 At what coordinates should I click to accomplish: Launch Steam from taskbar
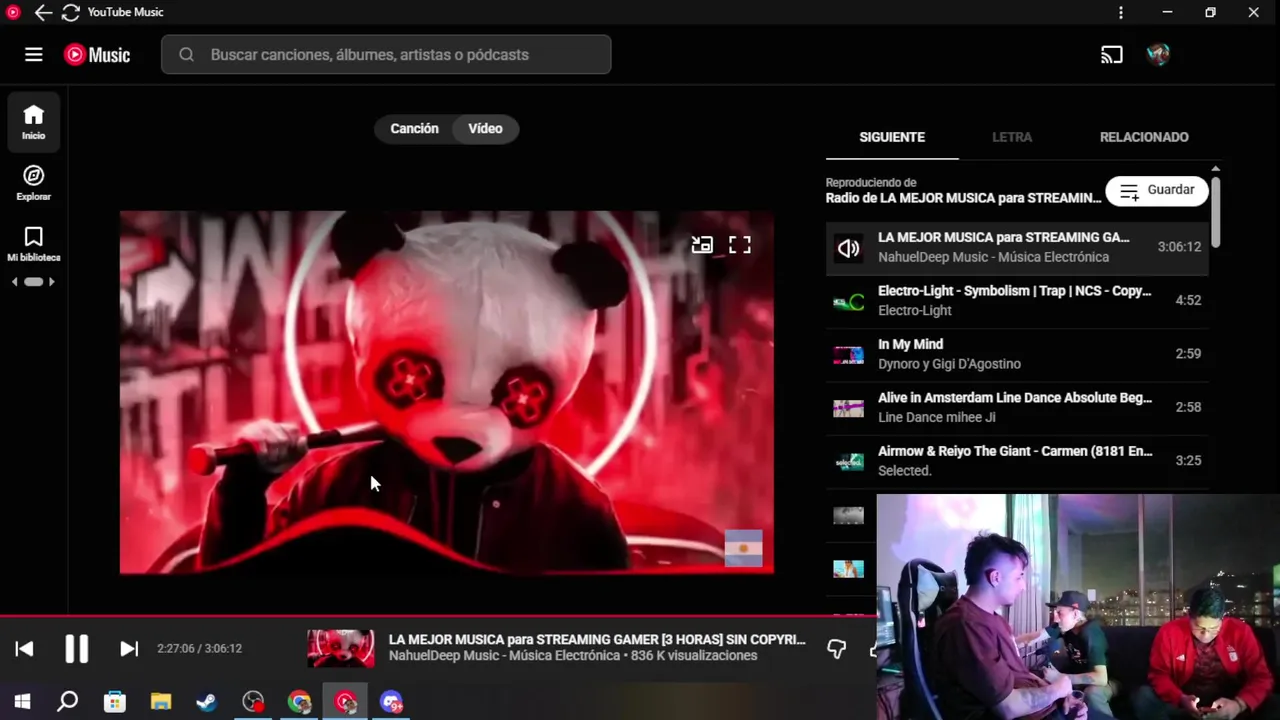(x=207, y=702)
